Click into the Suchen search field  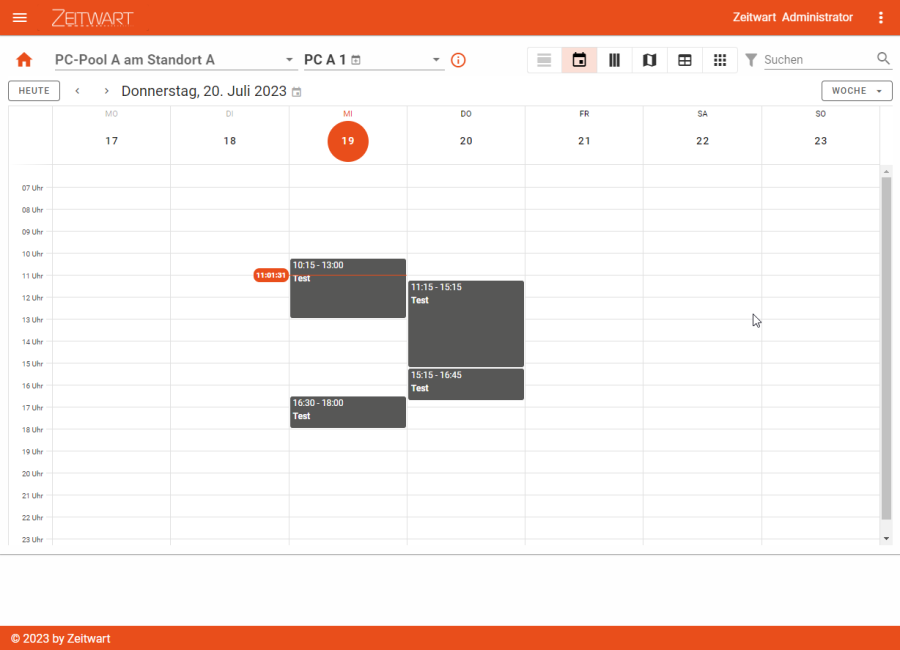(816, 60)
